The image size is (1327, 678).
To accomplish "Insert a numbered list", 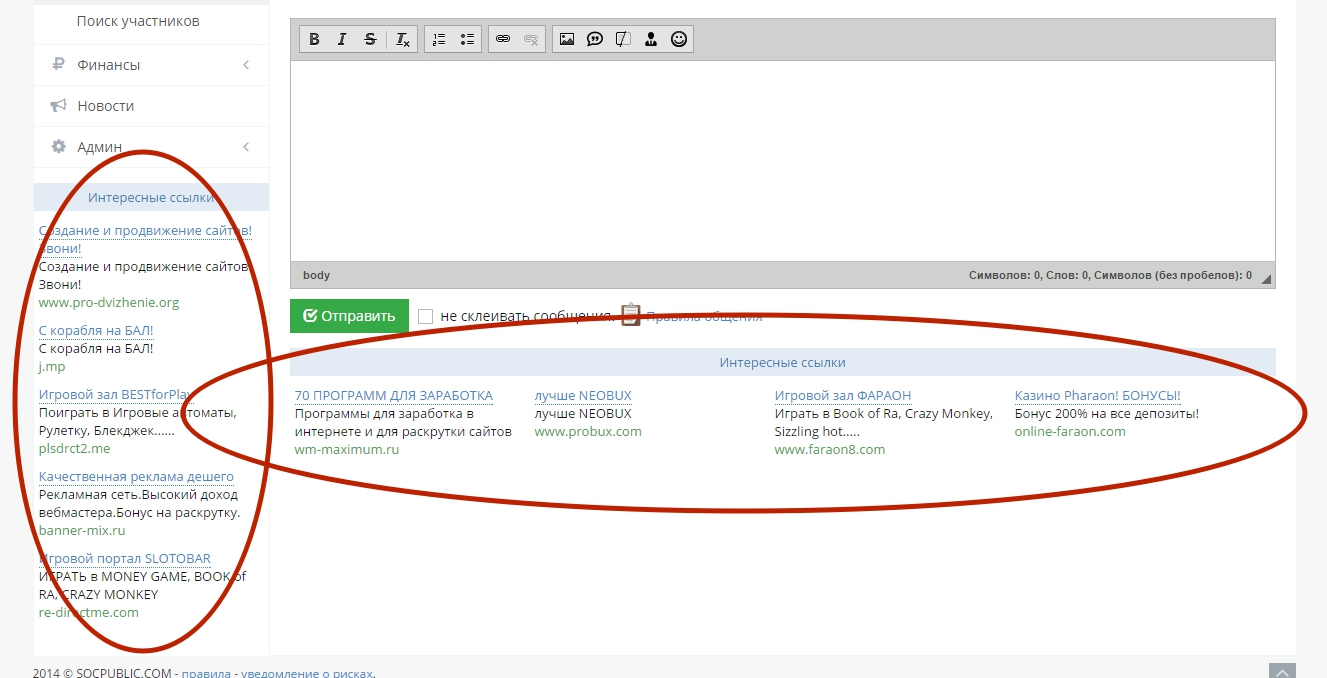I will (439, 40).
